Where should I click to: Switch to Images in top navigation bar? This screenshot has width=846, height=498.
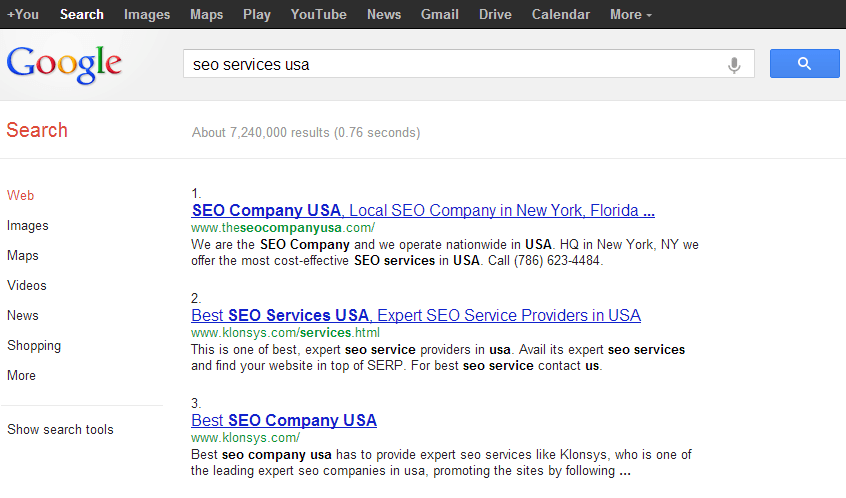click(x=147, y=15)
